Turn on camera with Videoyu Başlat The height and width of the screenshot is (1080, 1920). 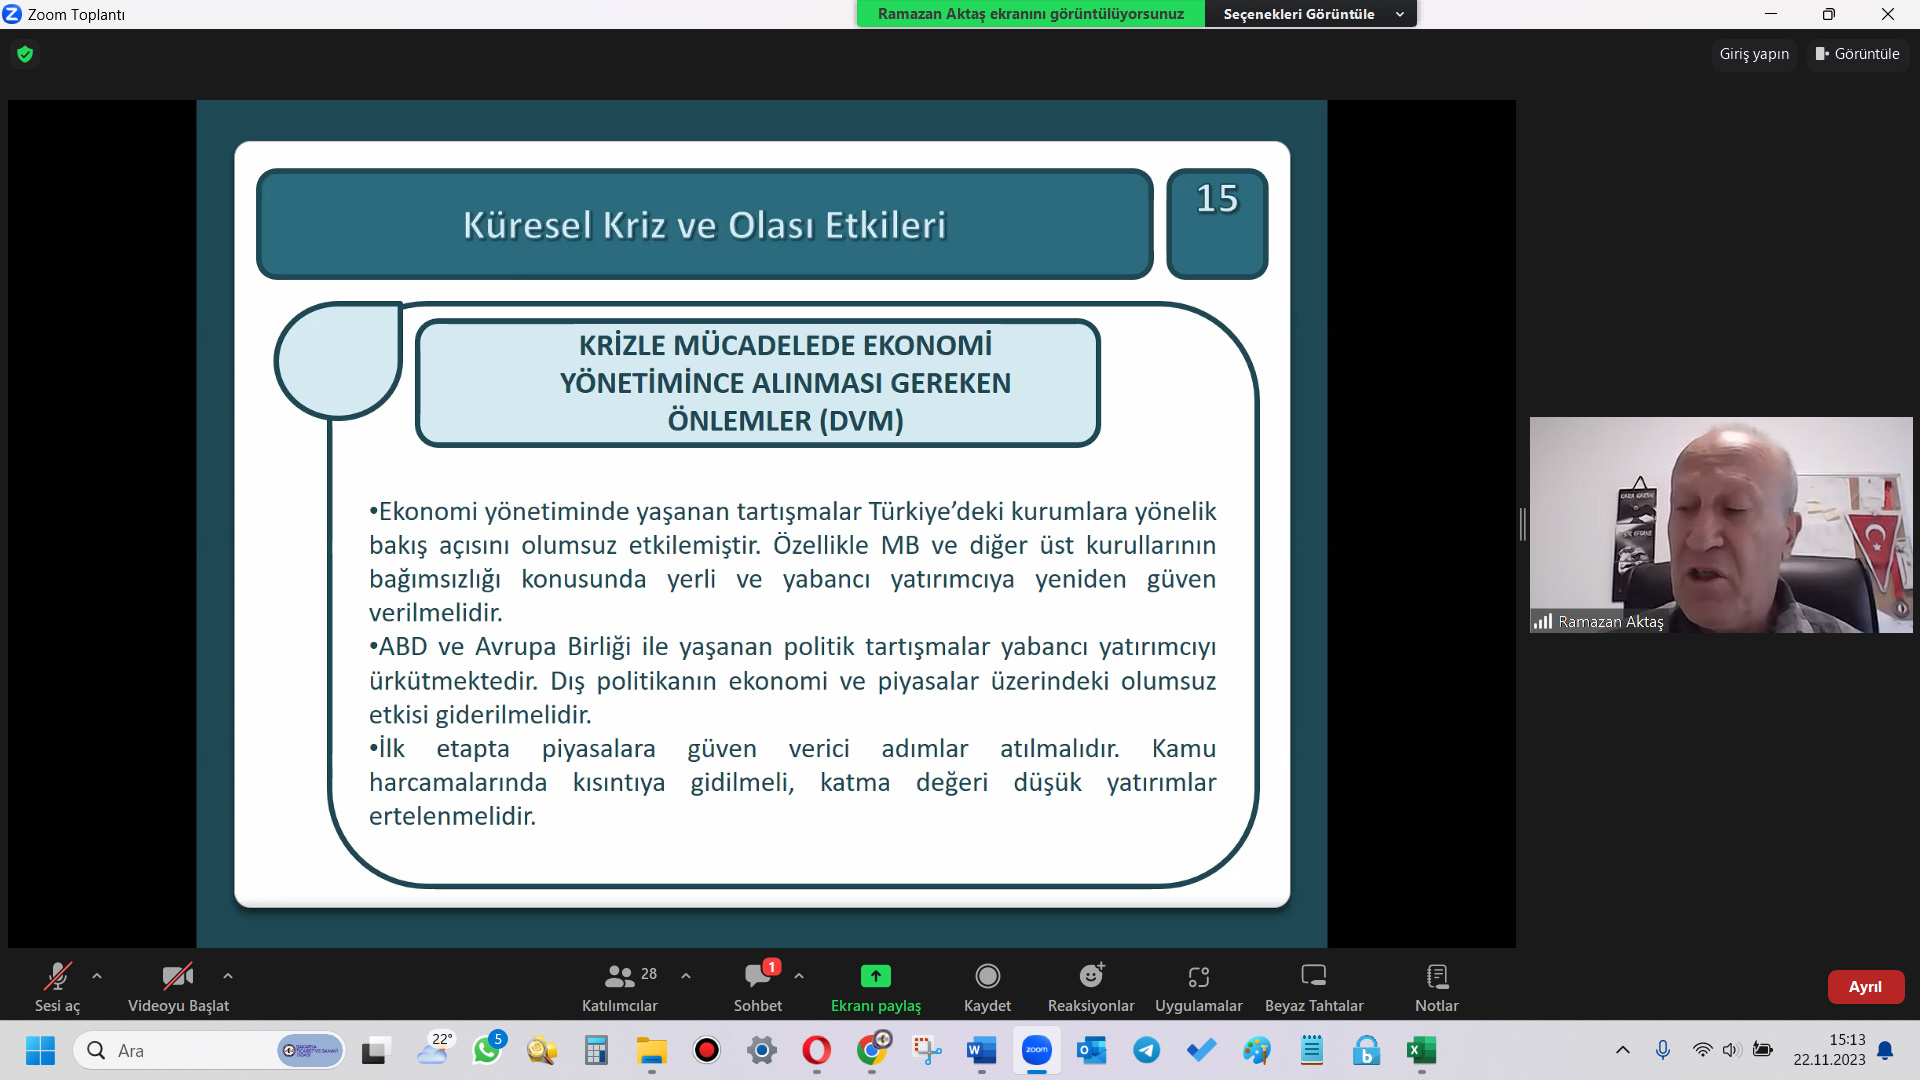click(x=178, y=986)
